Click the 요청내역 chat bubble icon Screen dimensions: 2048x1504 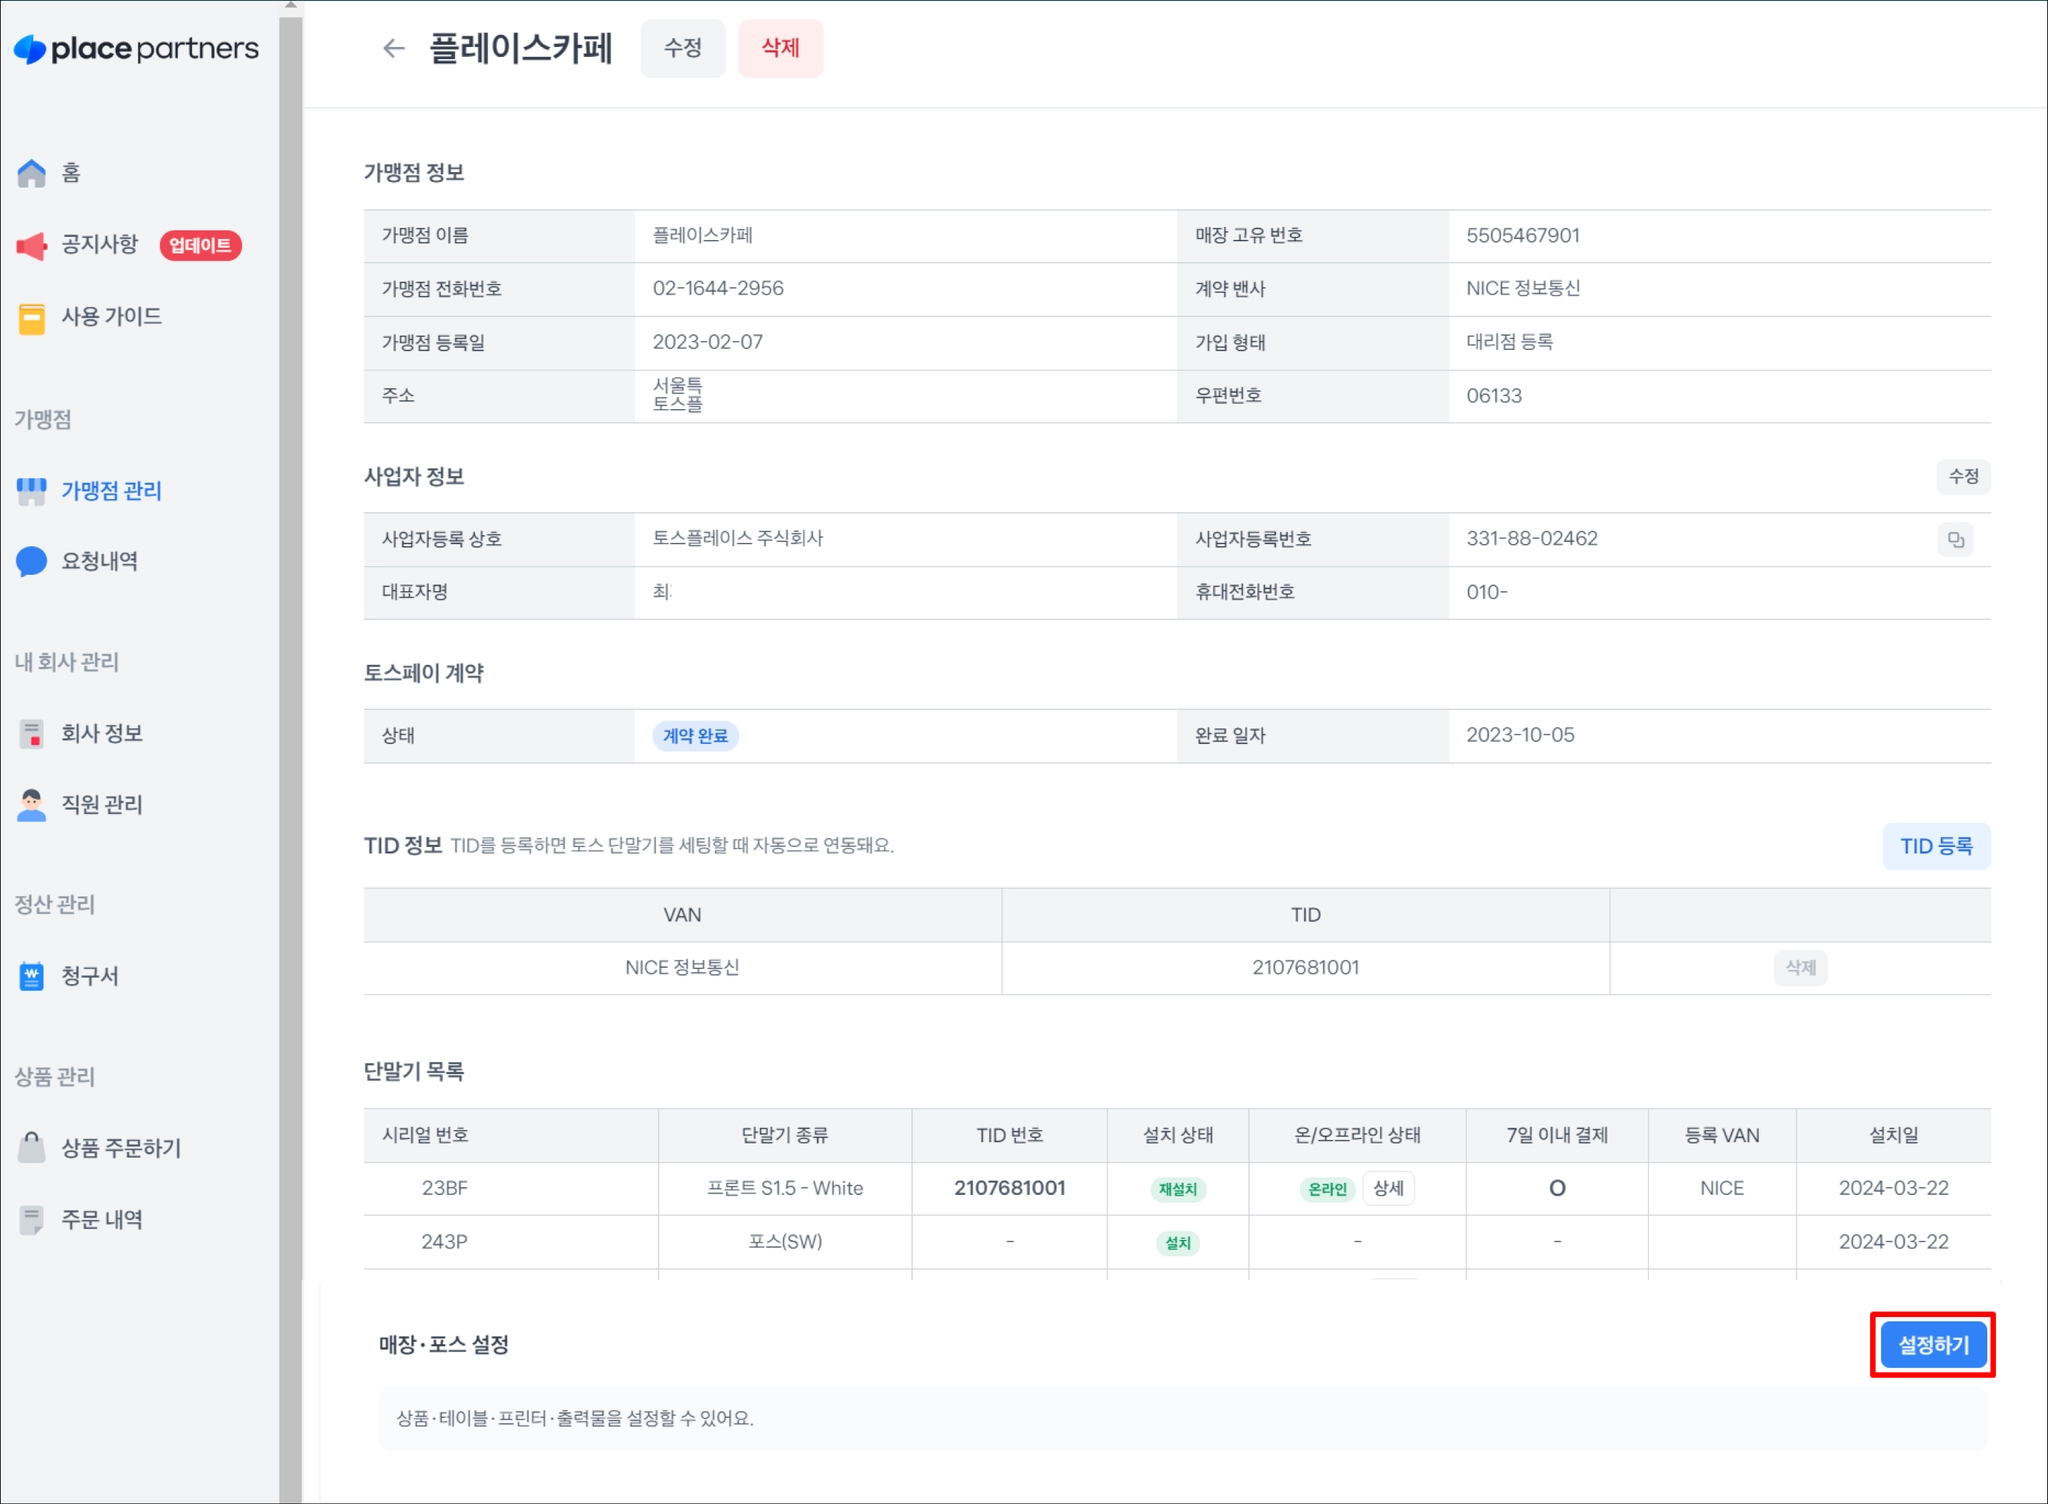coord(32,561)
